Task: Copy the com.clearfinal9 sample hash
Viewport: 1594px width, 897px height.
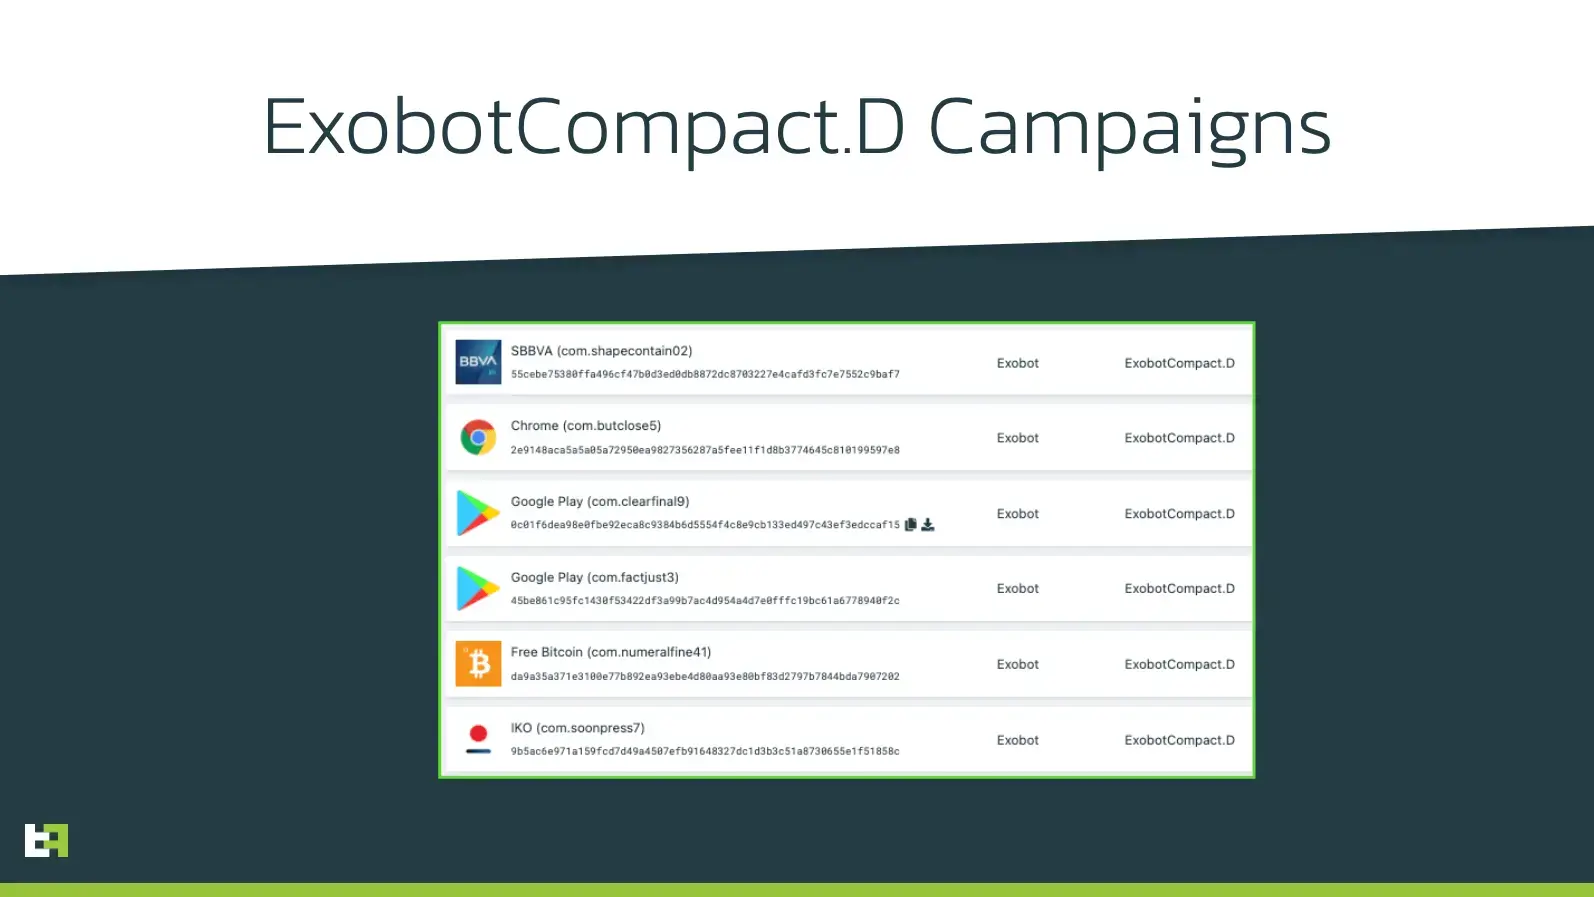Action: [910, 524]
